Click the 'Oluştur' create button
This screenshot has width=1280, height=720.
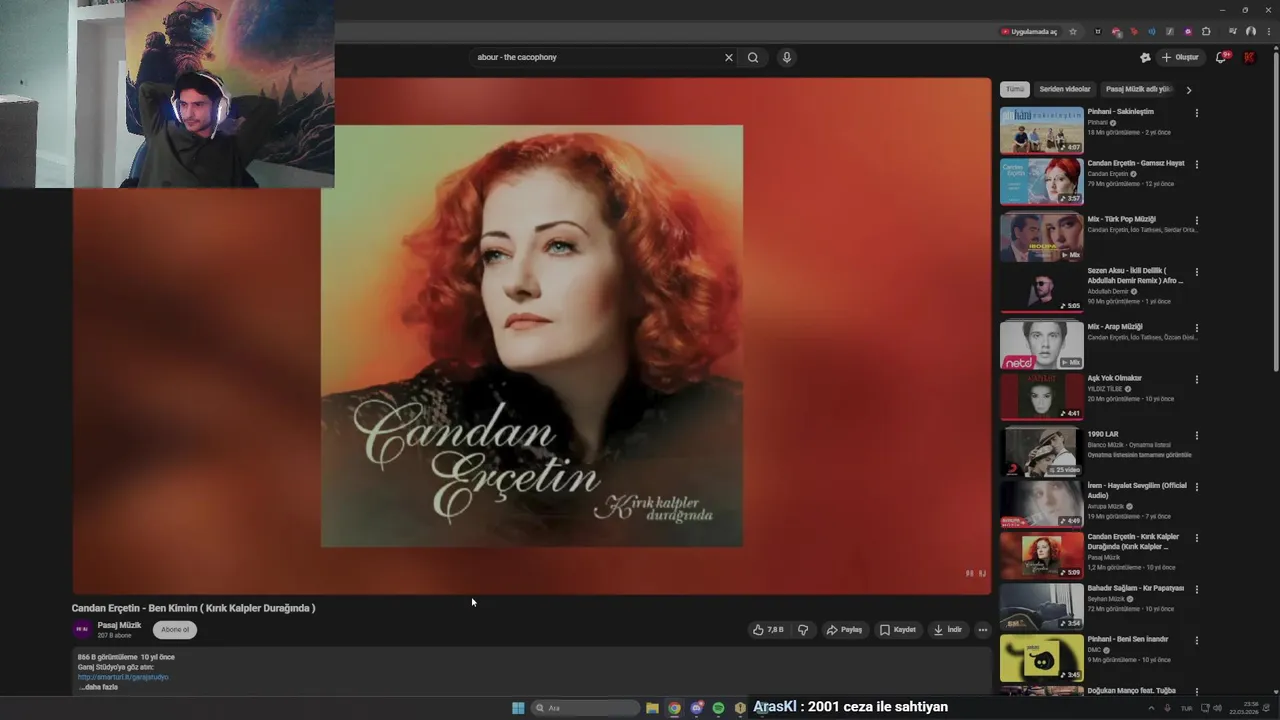click(x=1180, y=57)
